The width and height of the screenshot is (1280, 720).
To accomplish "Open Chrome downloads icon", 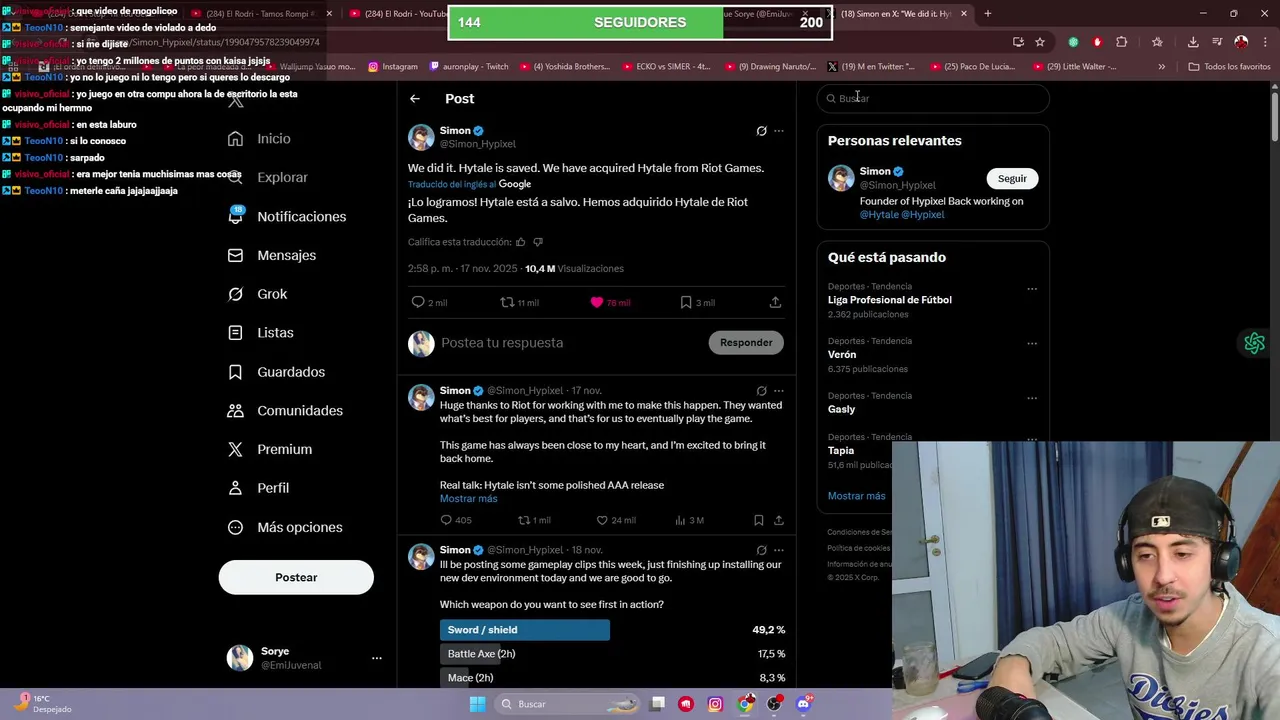I will pos(1193,42).
